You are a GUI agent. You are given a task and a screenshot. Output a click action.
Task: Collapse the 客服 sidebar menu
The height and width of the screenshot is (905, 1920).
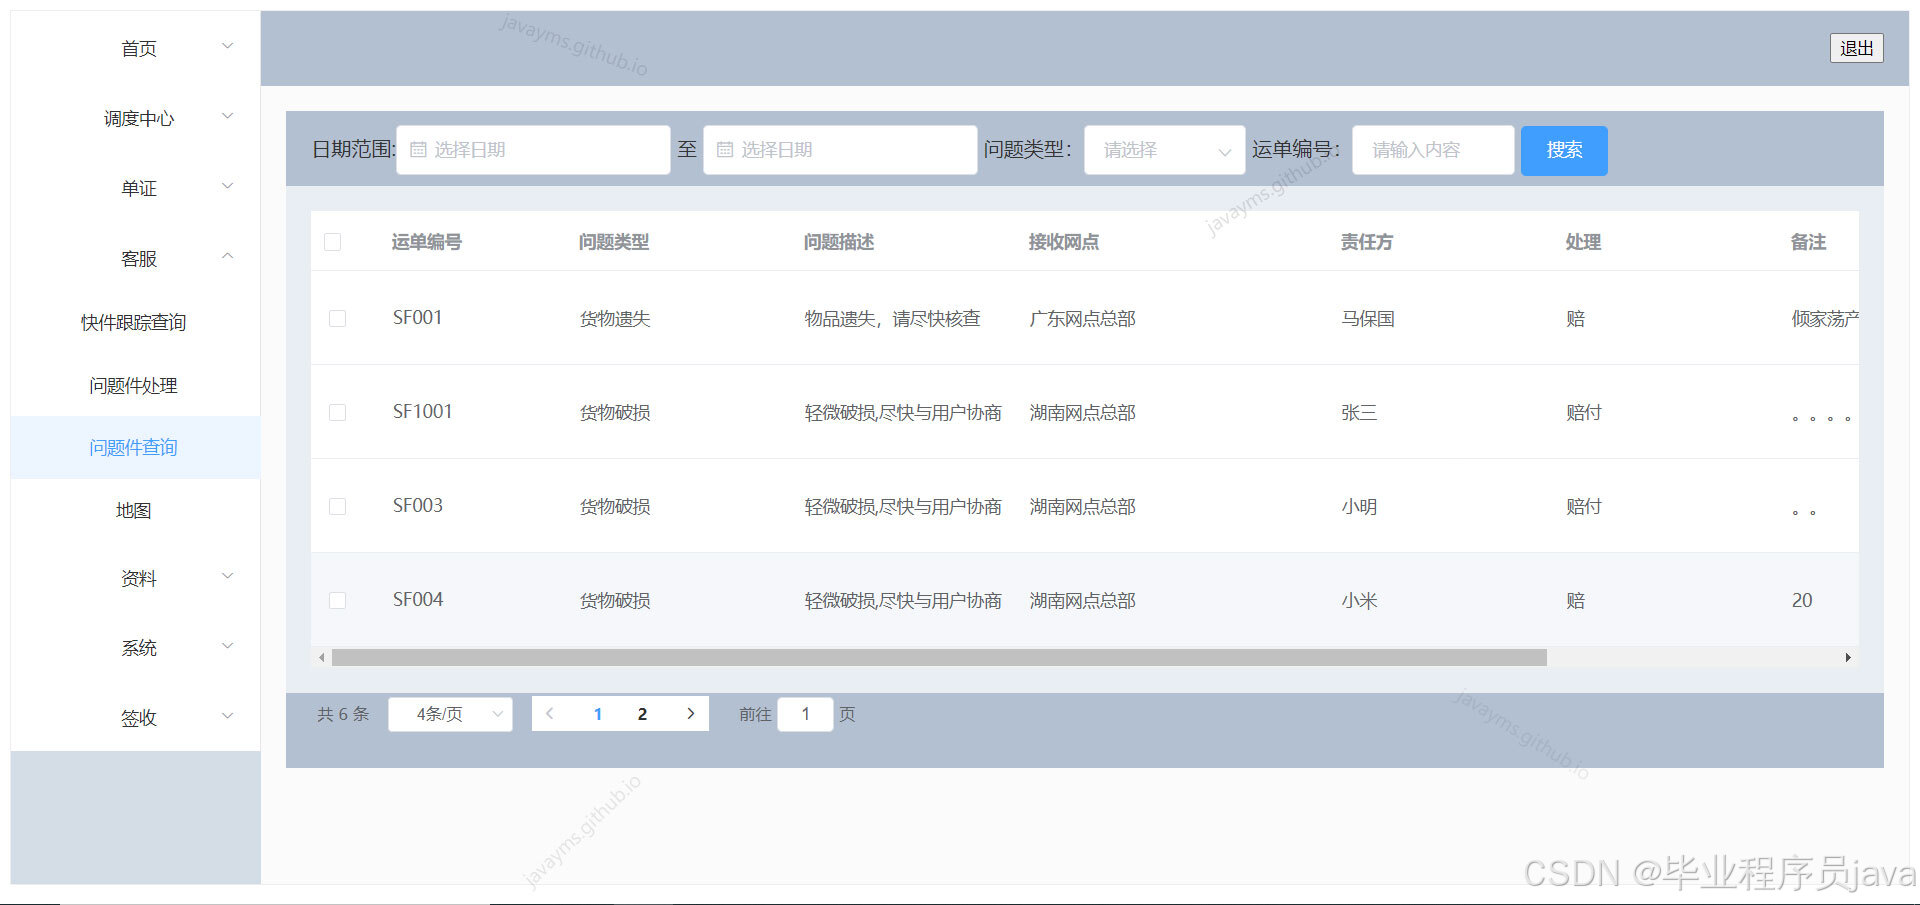click(x=136, y=257)
